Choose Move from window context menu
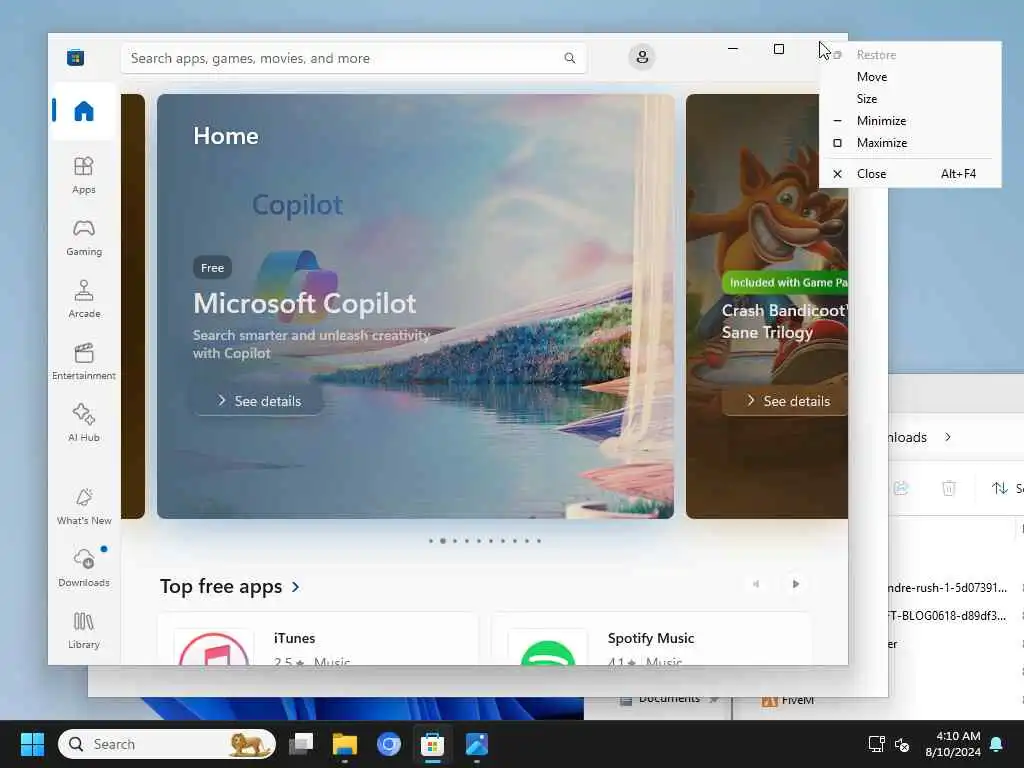Screen dimensions: 1024x768 coord(910,77)
